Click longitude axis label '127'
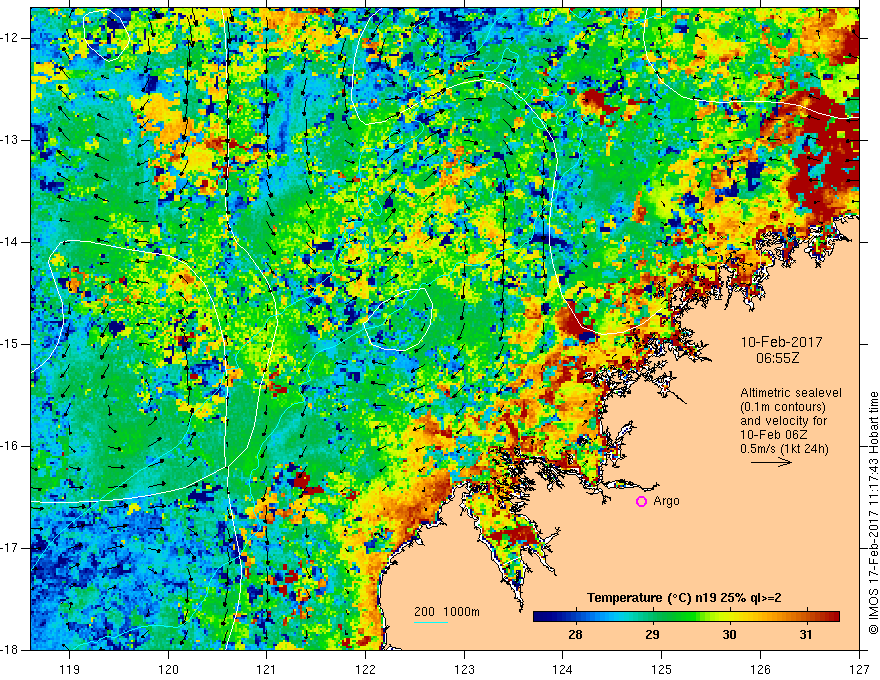880x680 pixels. tap(859, 670)
